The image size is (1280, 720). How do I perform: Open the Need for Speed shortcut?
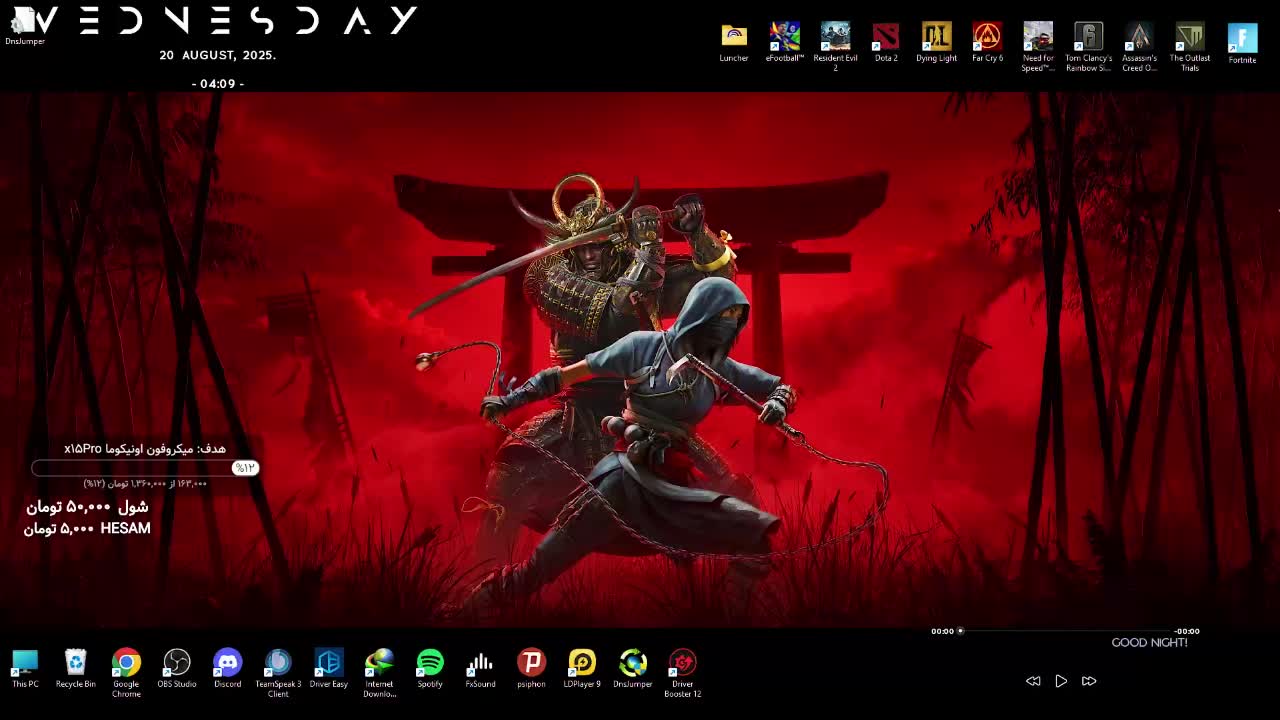pyautogui.click(x=1038, y=46)
